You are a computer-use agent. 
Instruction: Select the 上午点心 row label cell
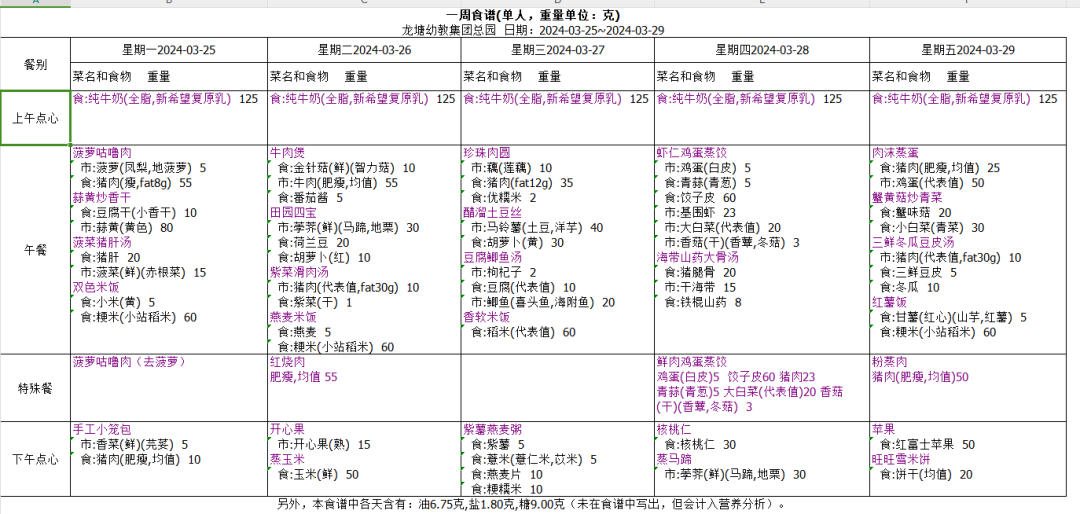(35, 118)
